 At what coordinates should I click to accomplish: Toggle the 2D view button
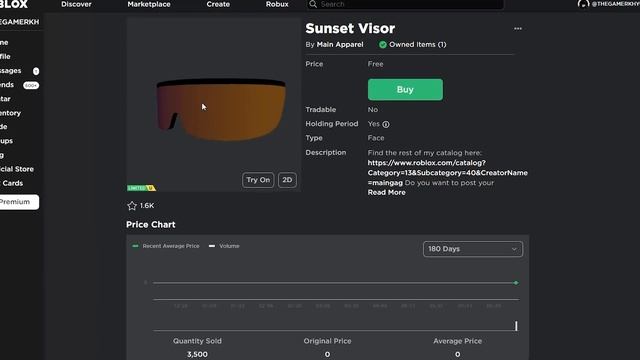tap(287, 180)
